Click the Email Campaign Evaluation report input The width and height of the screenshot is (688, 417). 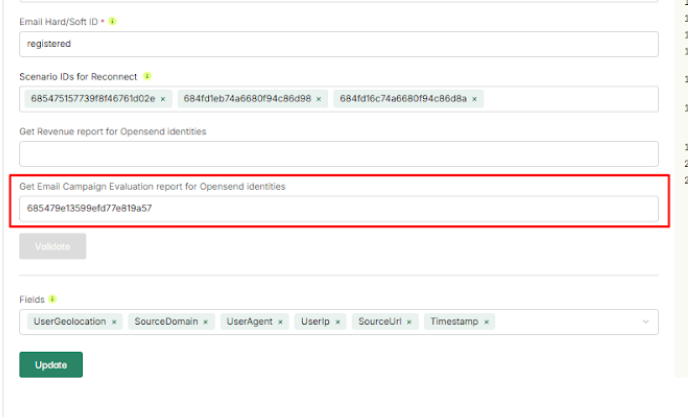[338, 209]
